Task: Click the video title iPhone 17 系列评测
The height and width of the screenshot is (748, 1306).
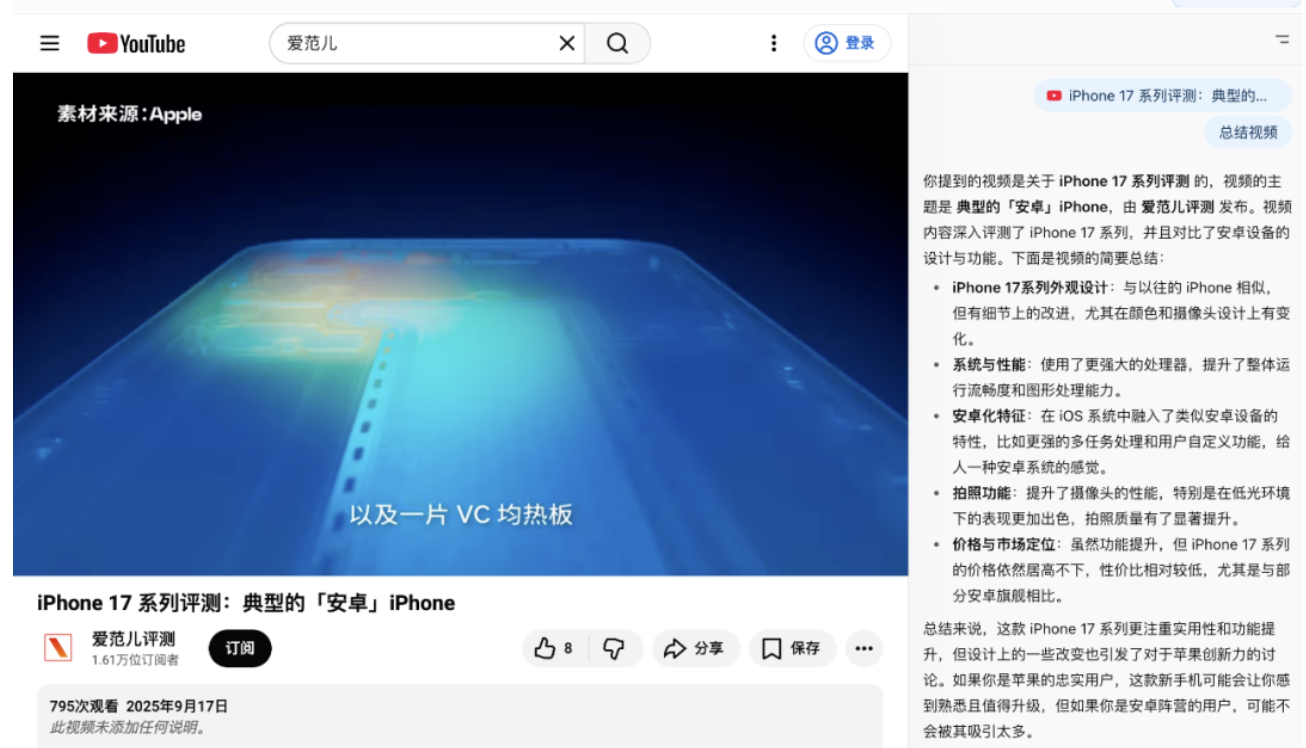Action: (x=246, y=603)
